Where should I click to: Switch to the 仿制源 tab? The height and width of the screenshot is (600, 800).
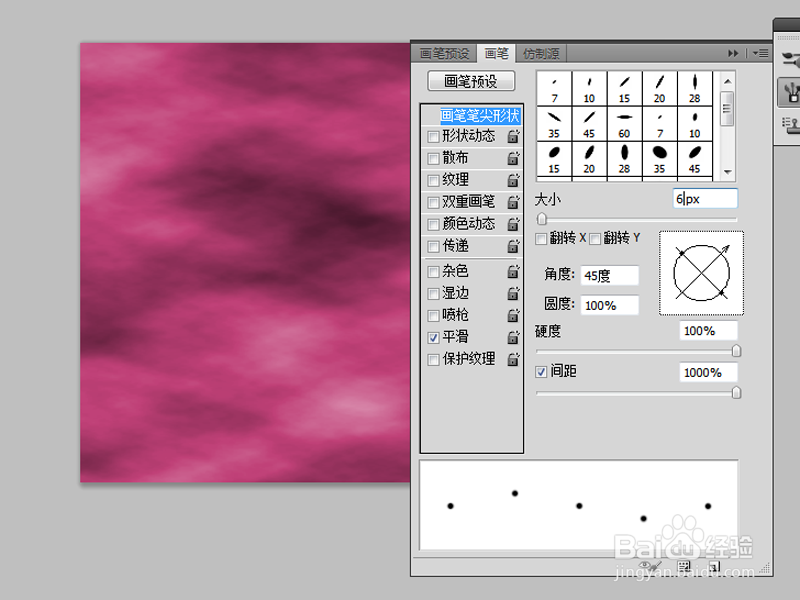[541, 54]
